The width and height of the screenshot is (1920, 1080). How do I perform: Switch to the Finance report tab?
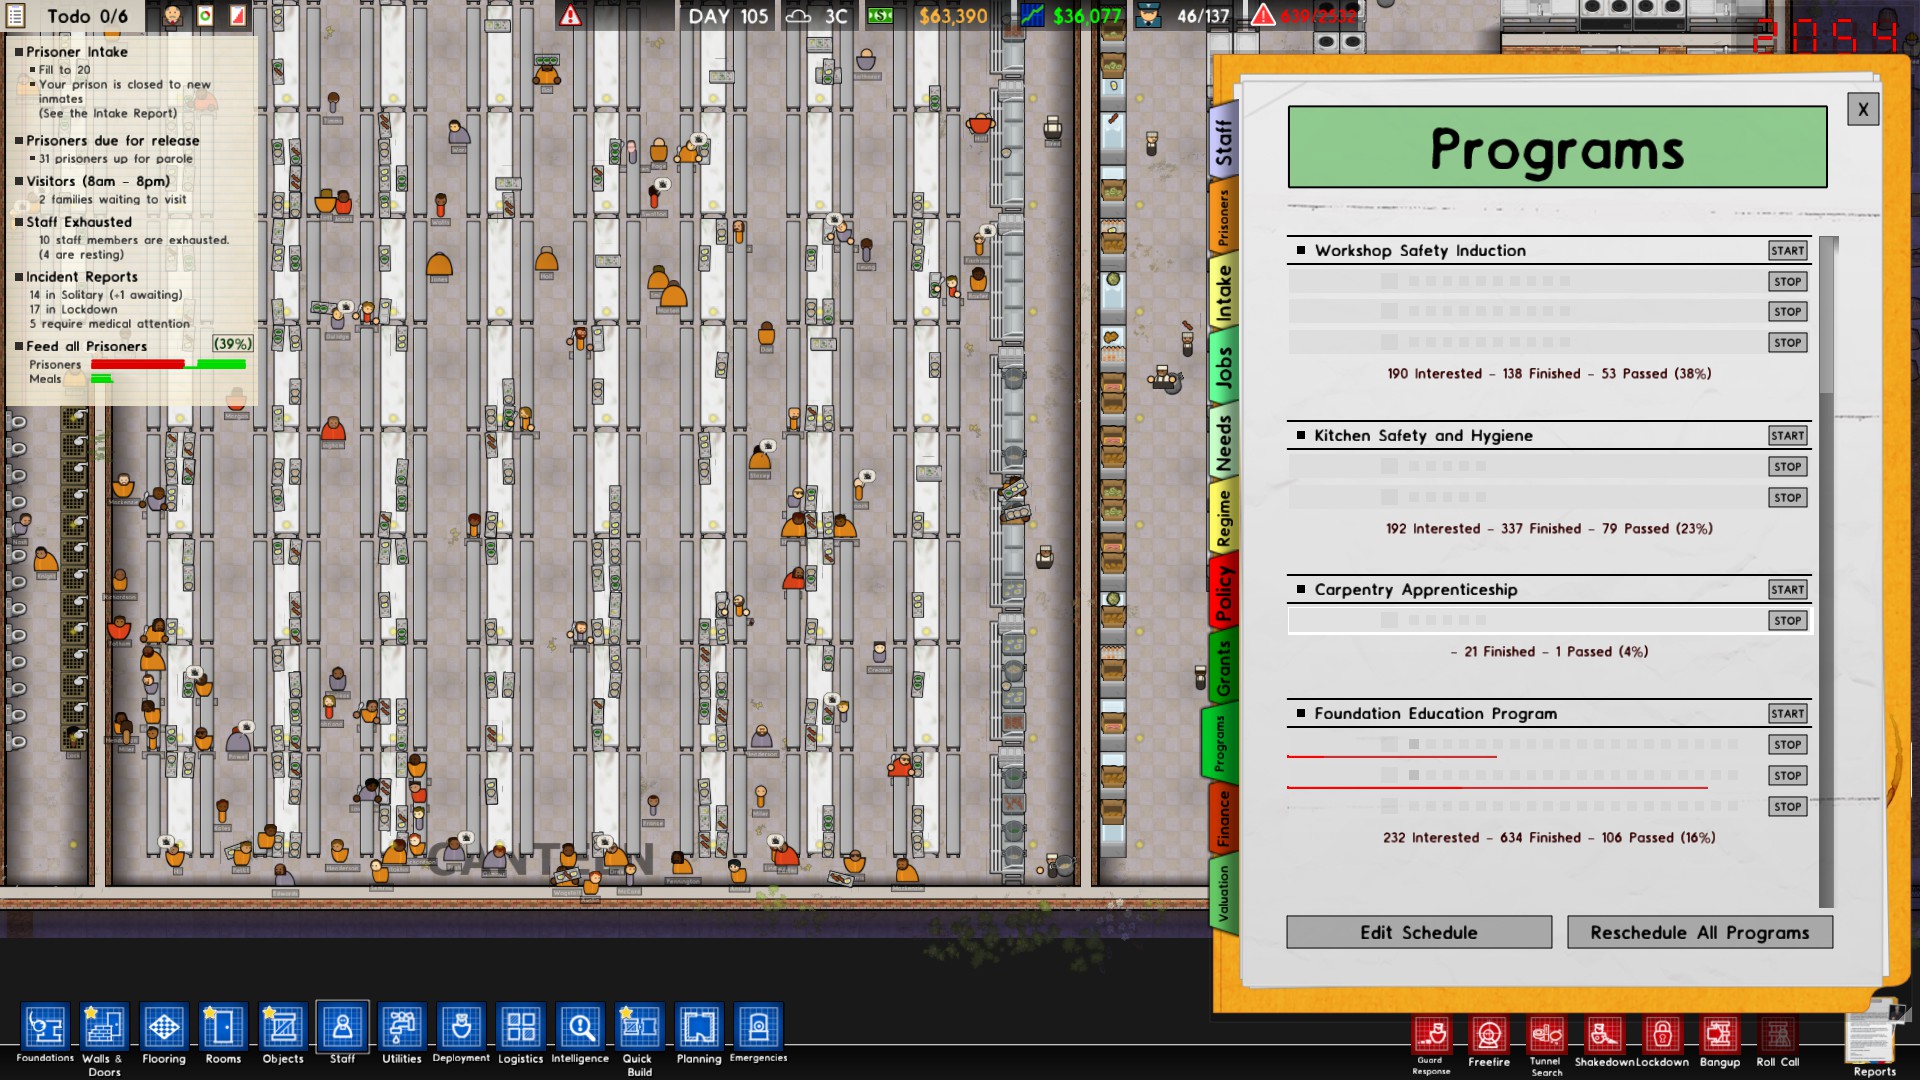(1223, 818)
